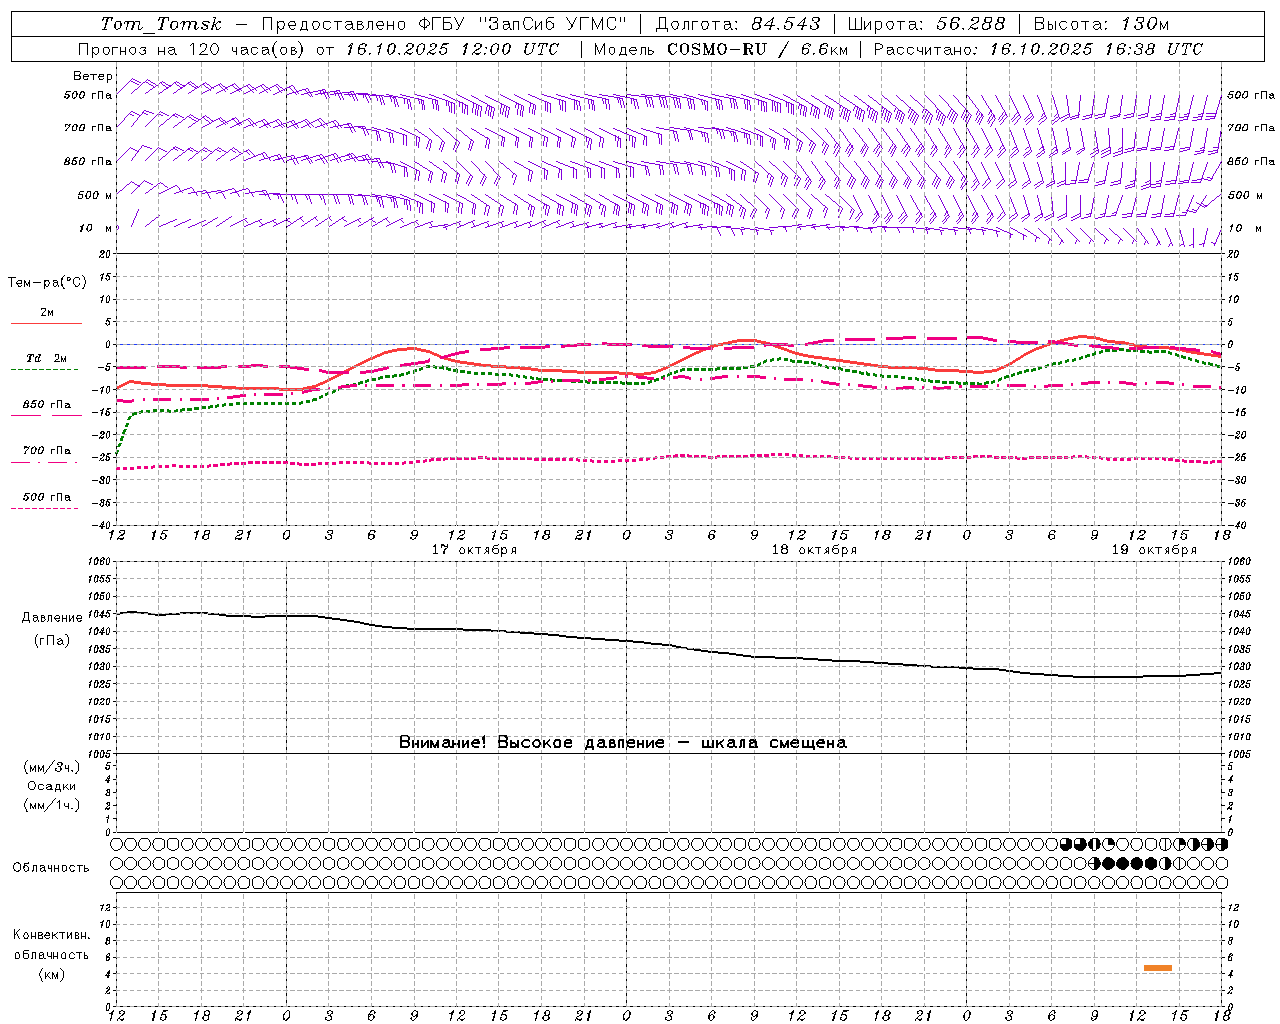Click the (мм/3ч.) precipitation unit label

[52, 767]
